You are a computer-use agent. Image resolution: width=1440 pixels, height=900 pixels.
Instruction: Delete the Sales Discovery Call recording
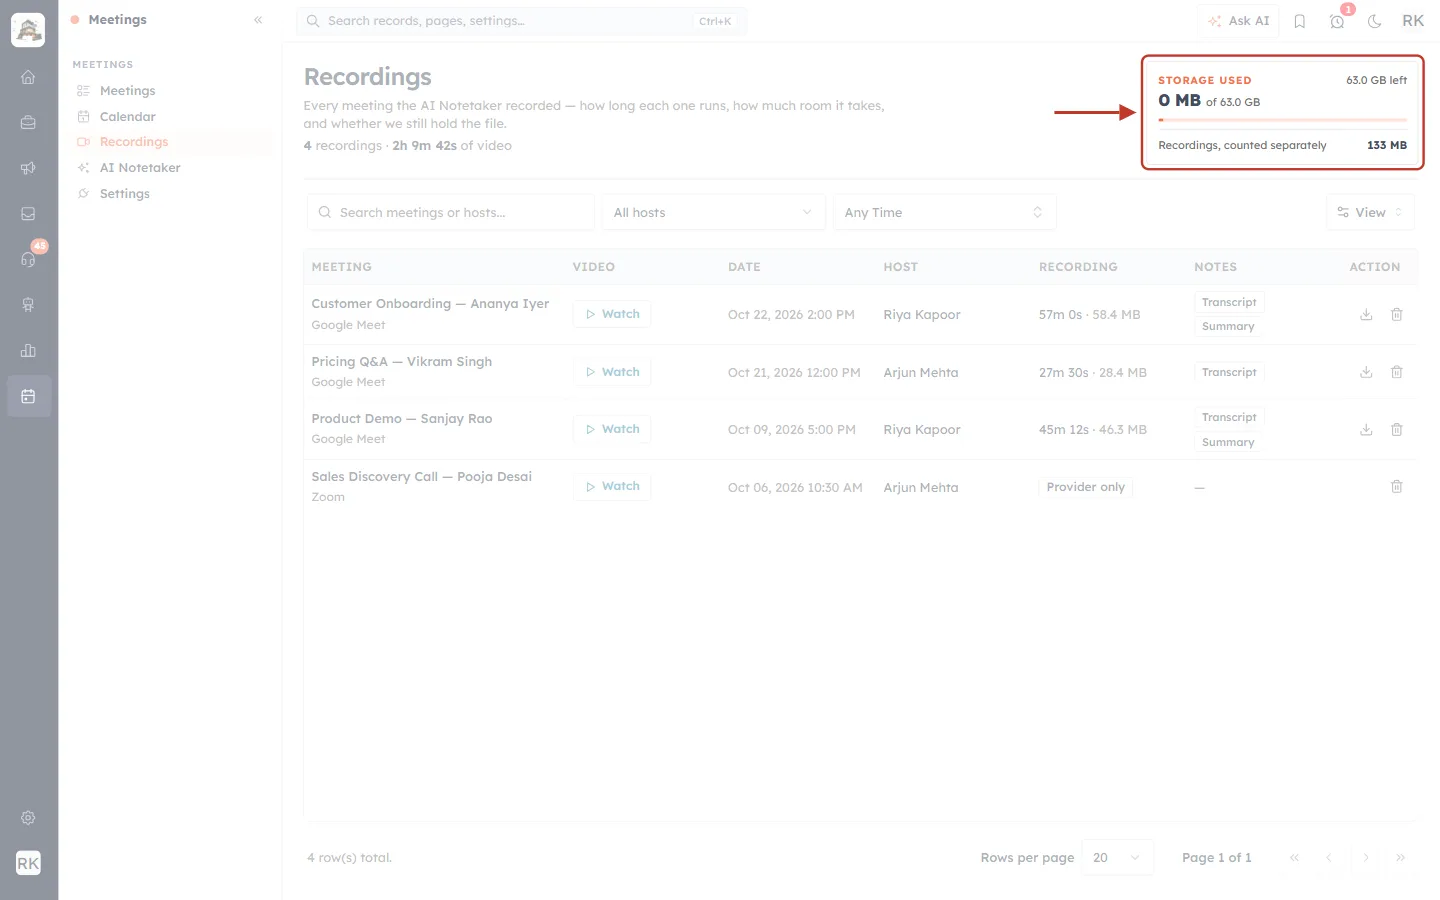click(1397, 487)
